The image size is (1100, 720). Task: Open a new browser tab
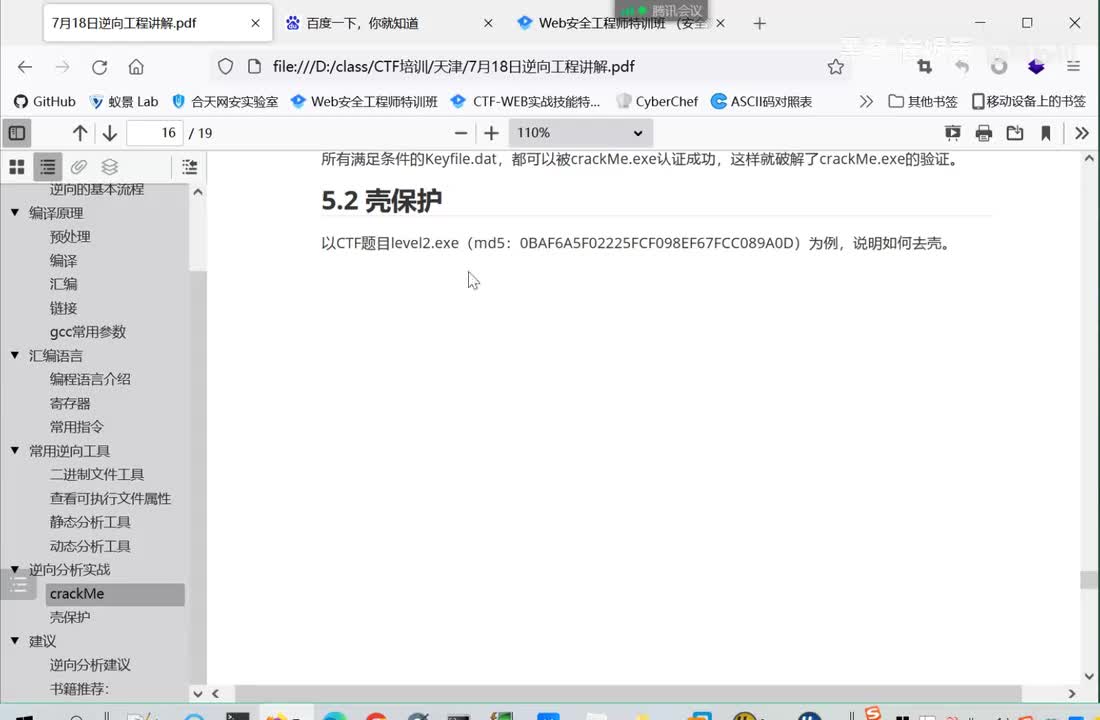coord(760,24)
